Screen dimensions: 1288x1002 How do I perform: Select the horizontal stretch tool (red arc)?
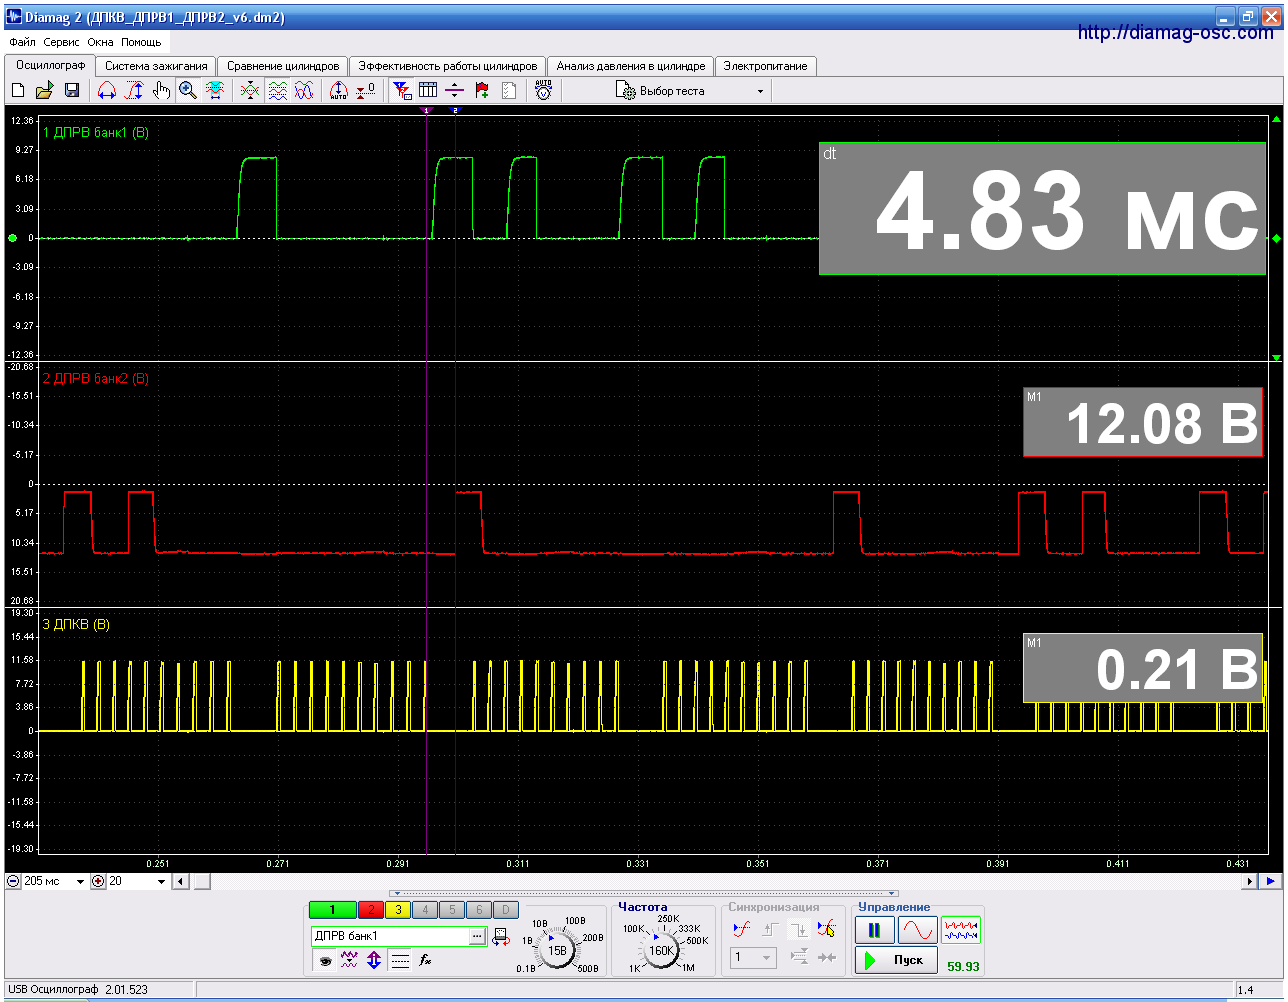pos(107,91)
